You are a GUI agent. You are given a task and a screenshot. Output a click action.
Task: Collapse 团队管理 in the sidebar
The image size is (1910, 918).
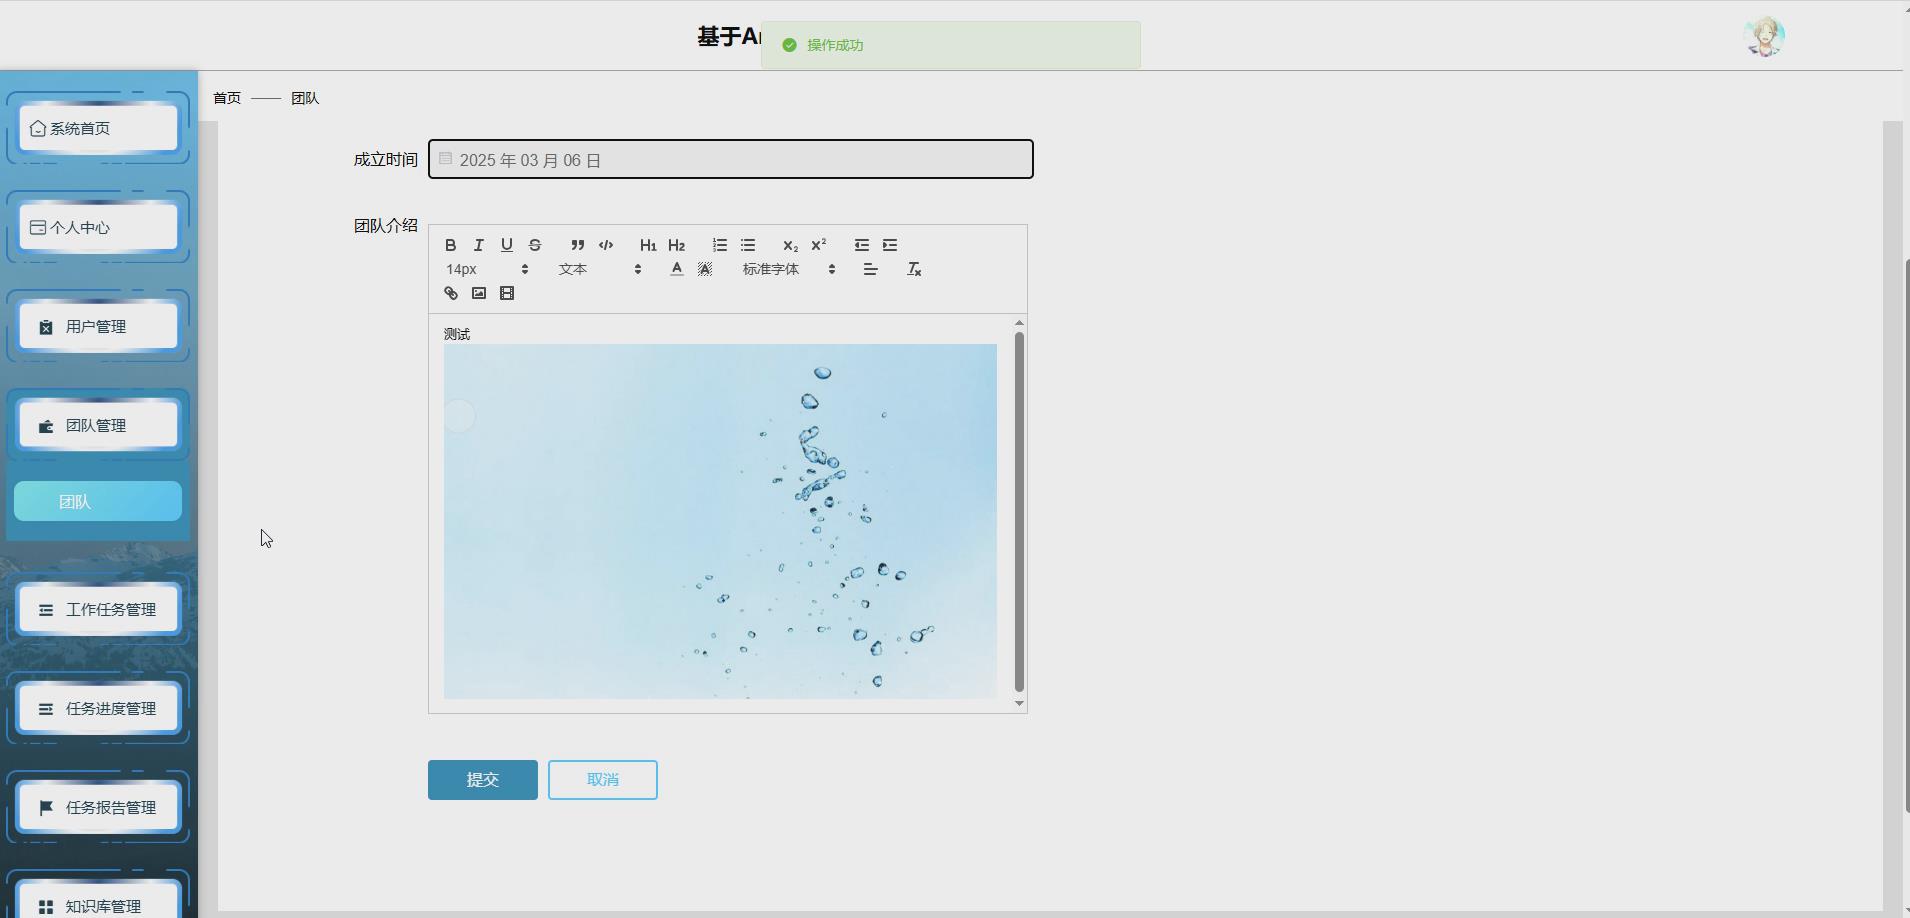click(98, 425)
